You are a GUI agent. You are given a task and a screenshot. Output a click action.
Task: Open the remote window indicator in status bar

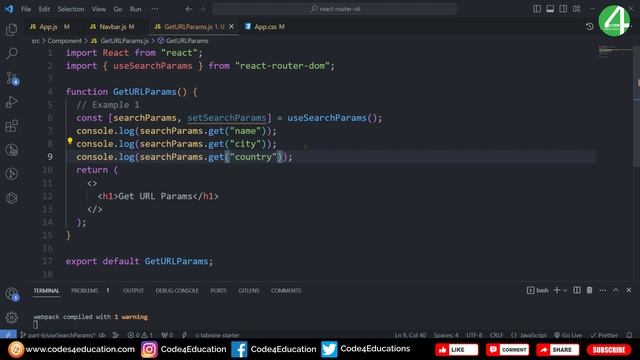pos(8,335)
